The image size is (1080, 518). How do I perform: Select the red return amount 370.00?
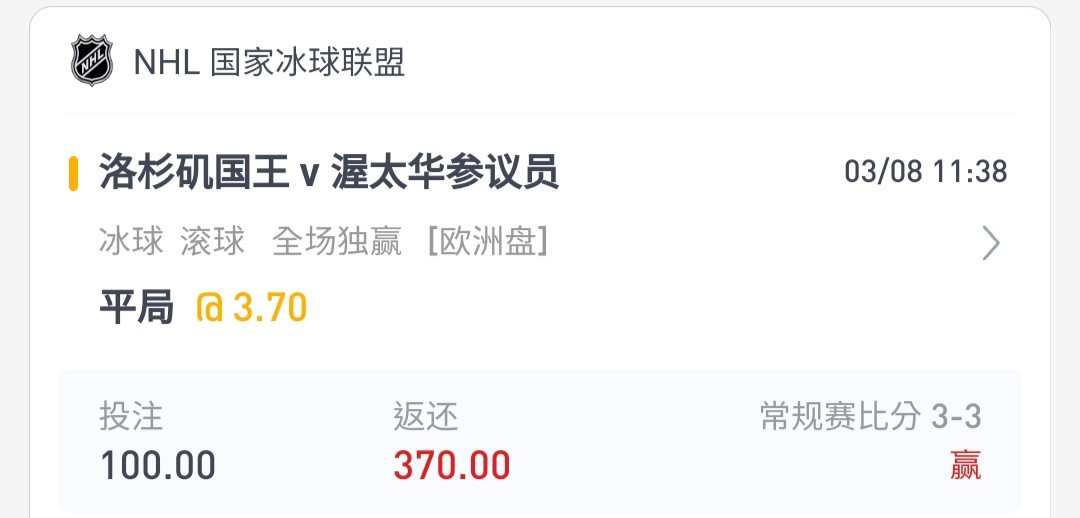(452, 465)
